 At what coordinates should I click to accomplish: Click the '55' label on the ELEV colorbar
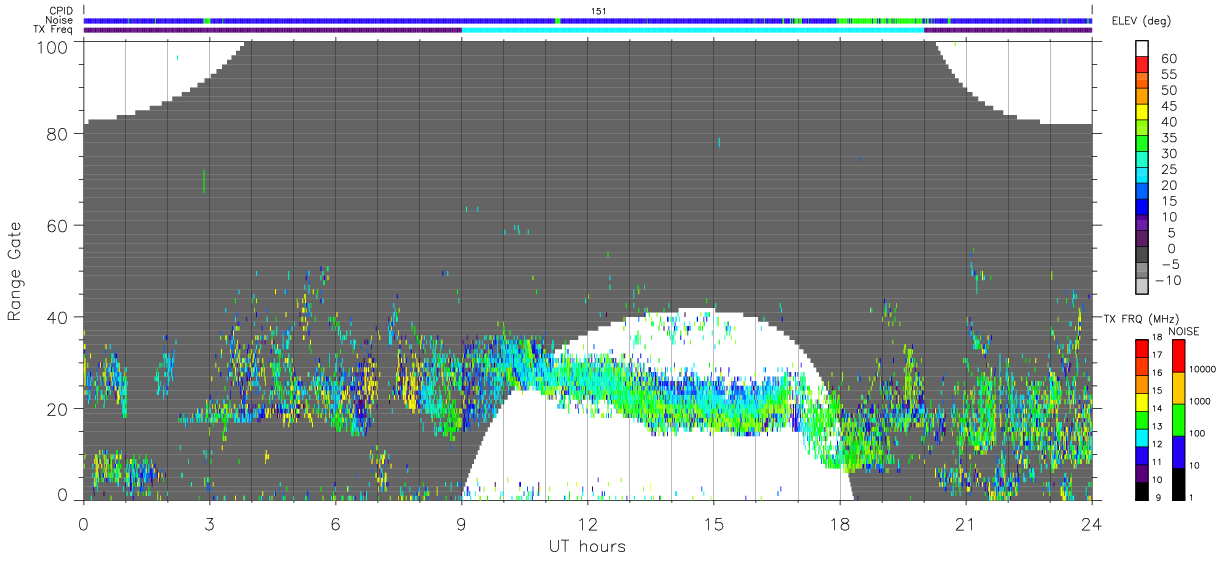pyautogui.click(x=1168, y=74)
